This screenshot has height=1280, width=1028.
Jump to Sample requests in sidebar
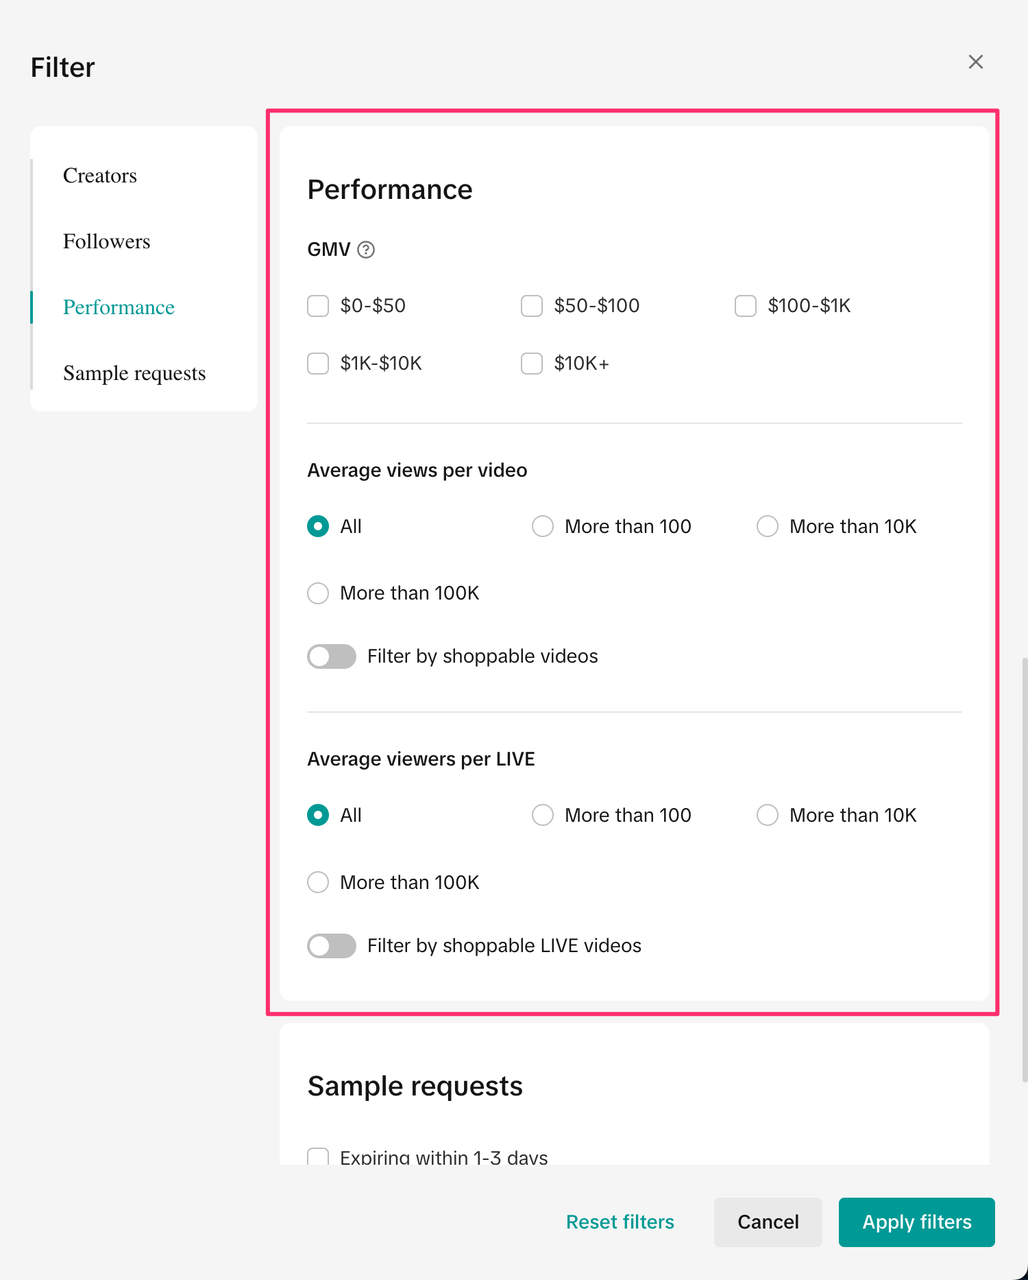134,374
